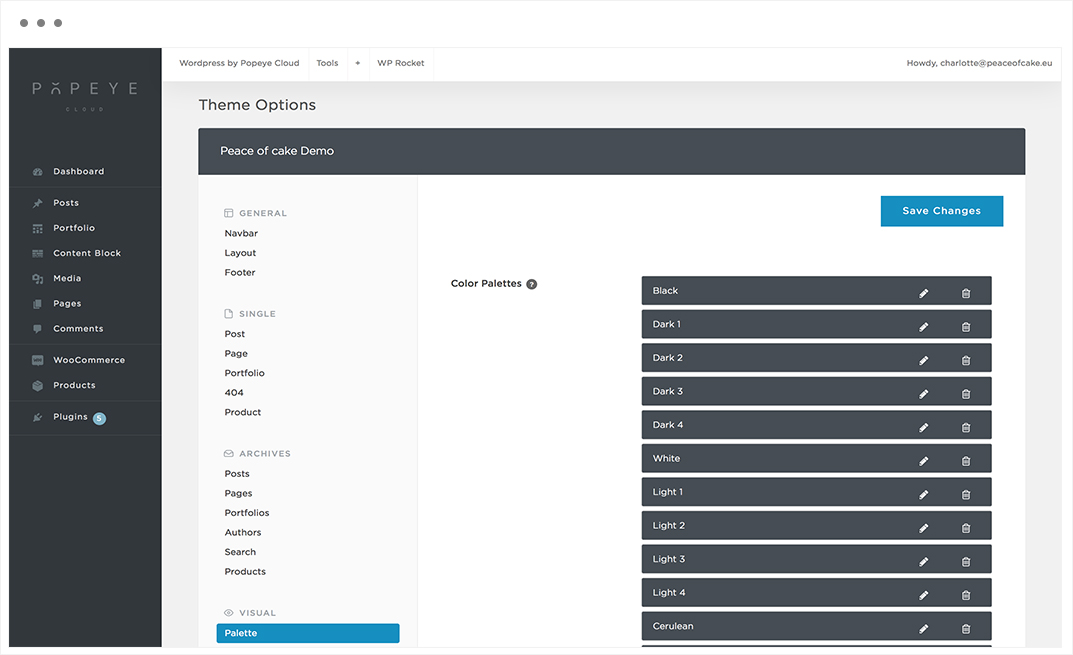Edit the Cerulean palette
The width and height of the screenshot is (1073, 655).
click(923, 629)
